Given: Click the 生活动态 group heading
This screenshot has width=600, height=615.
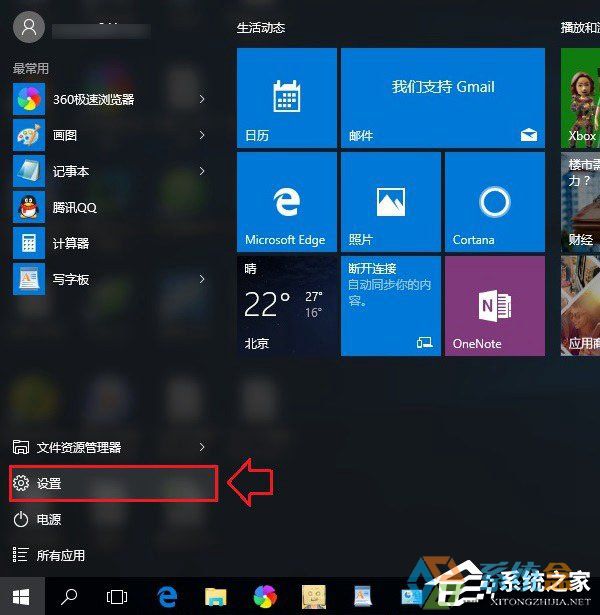Looking at the screenshot, I should pyautogui.click(x=261, y=28).
